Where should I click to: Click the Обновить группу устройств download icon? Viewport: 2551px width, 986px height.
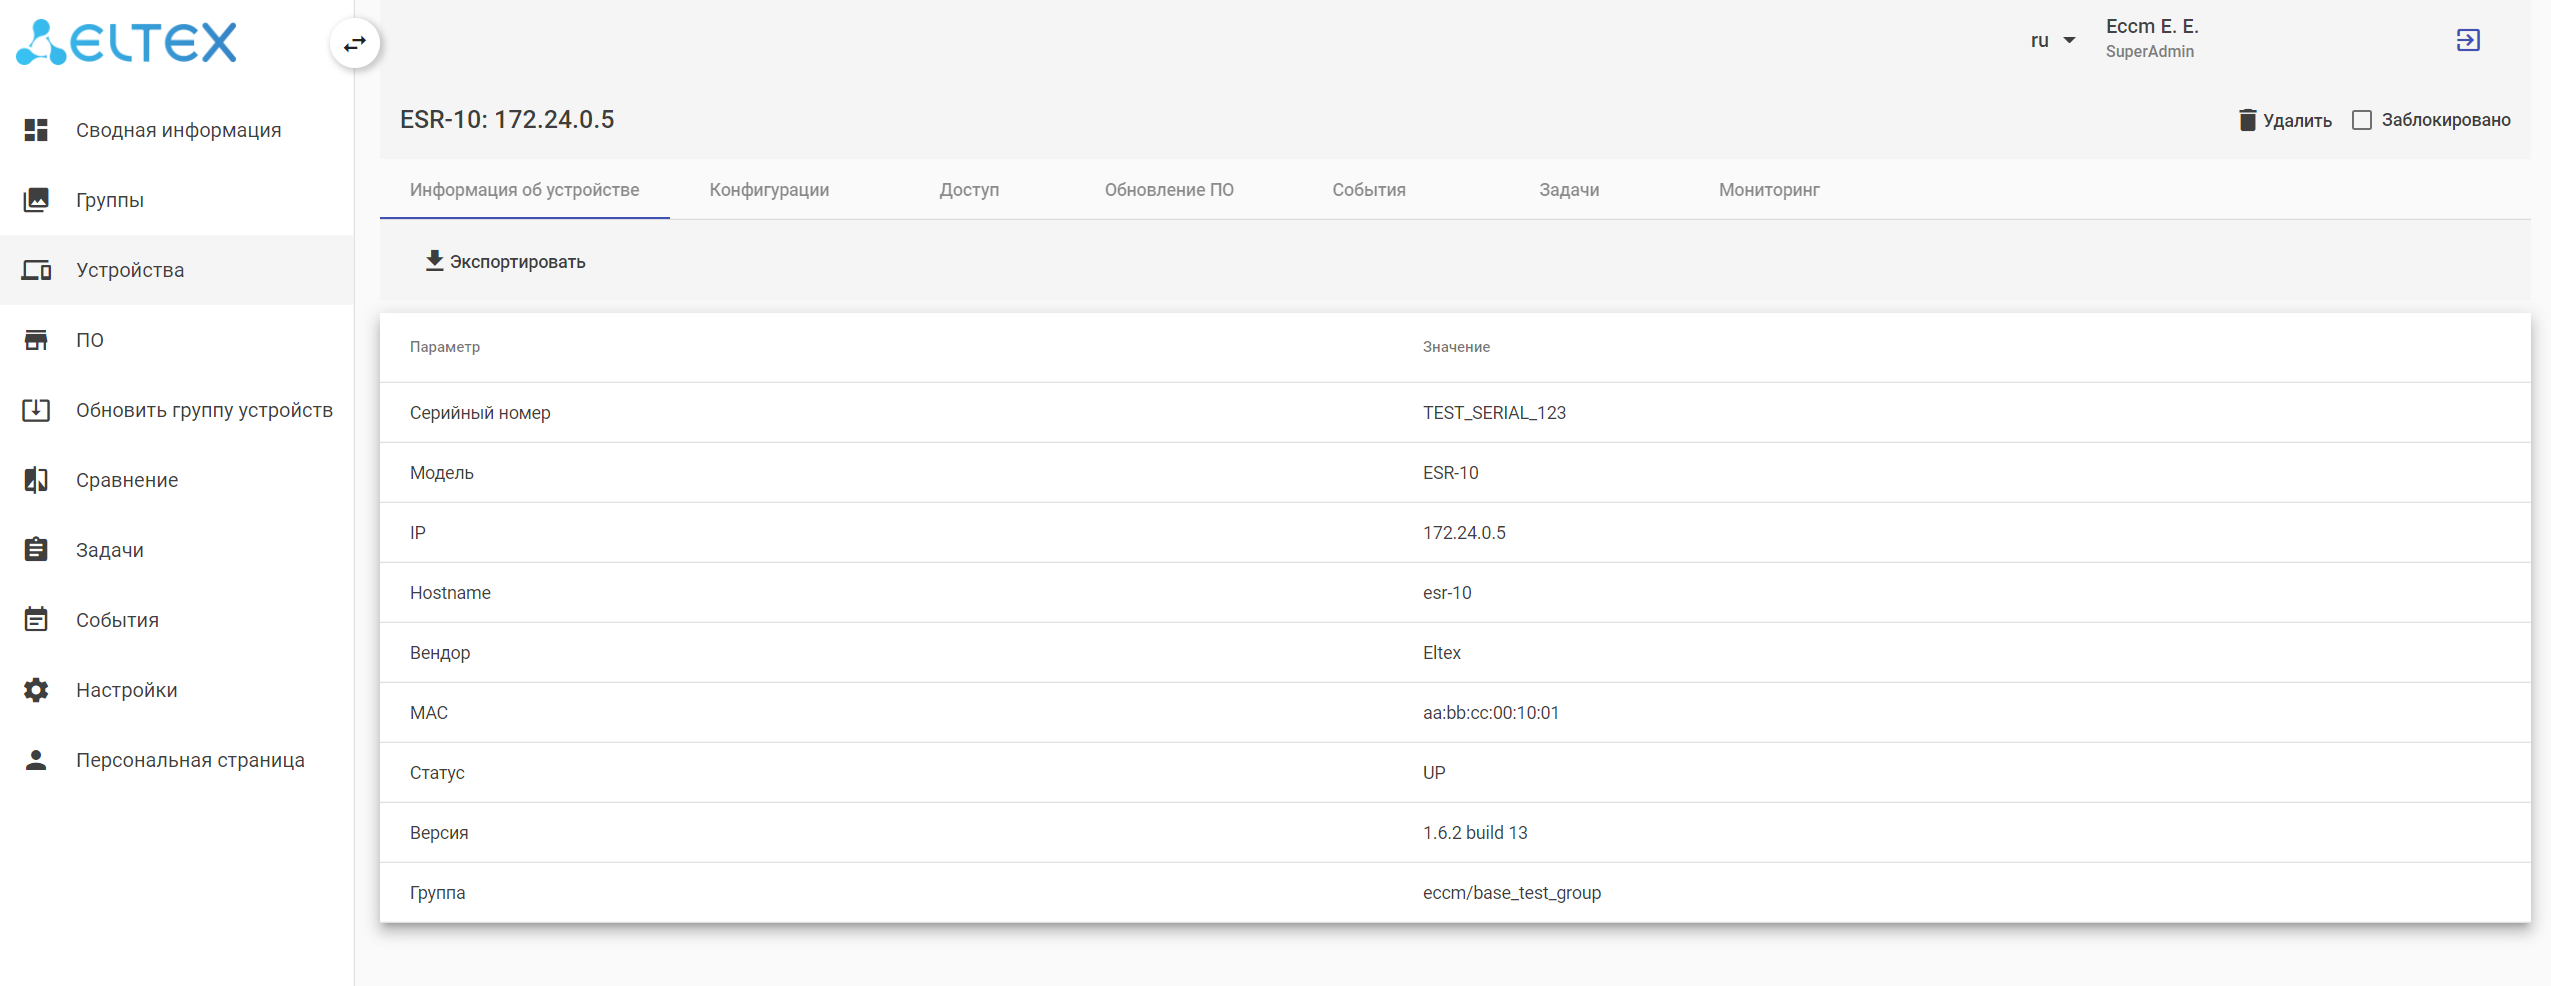click(x=36, y=410)
